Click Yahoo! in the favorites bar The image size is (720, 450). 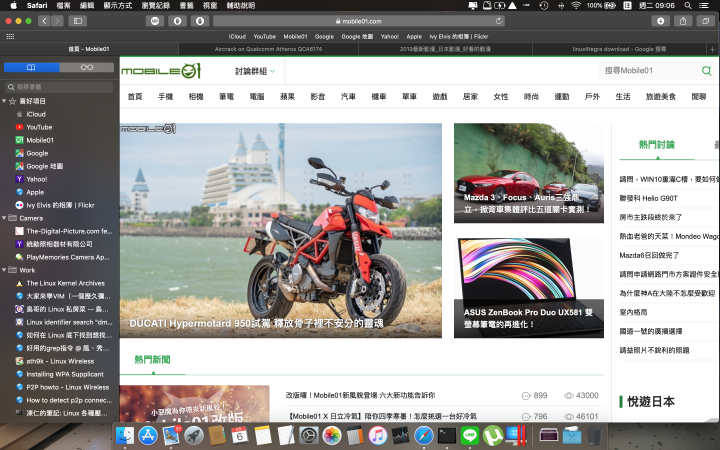pyautogui.click(x=389, y=36)
